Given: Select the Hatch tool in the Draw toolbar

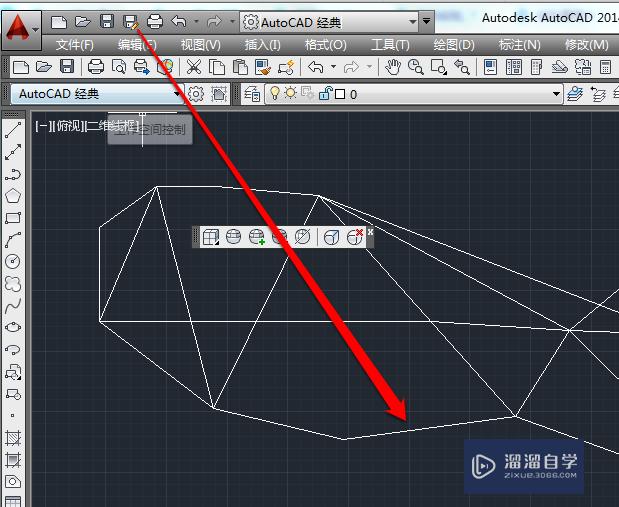Looking at the screenshot, I should 13,437.
